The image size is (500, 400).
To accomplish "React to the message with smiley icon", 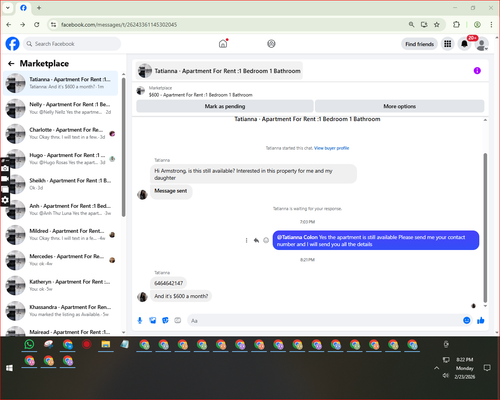I will 266,240.
